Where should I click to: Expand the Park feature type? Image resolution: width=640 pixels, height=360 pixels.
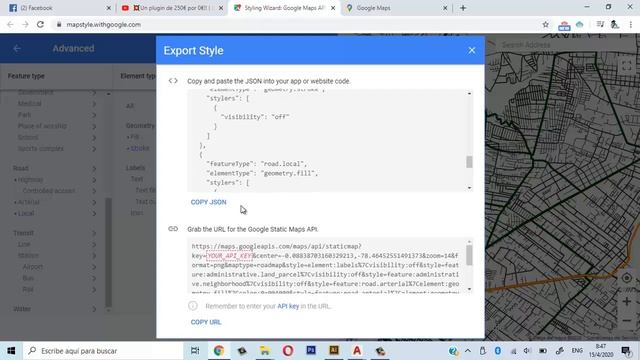(94, 115)
